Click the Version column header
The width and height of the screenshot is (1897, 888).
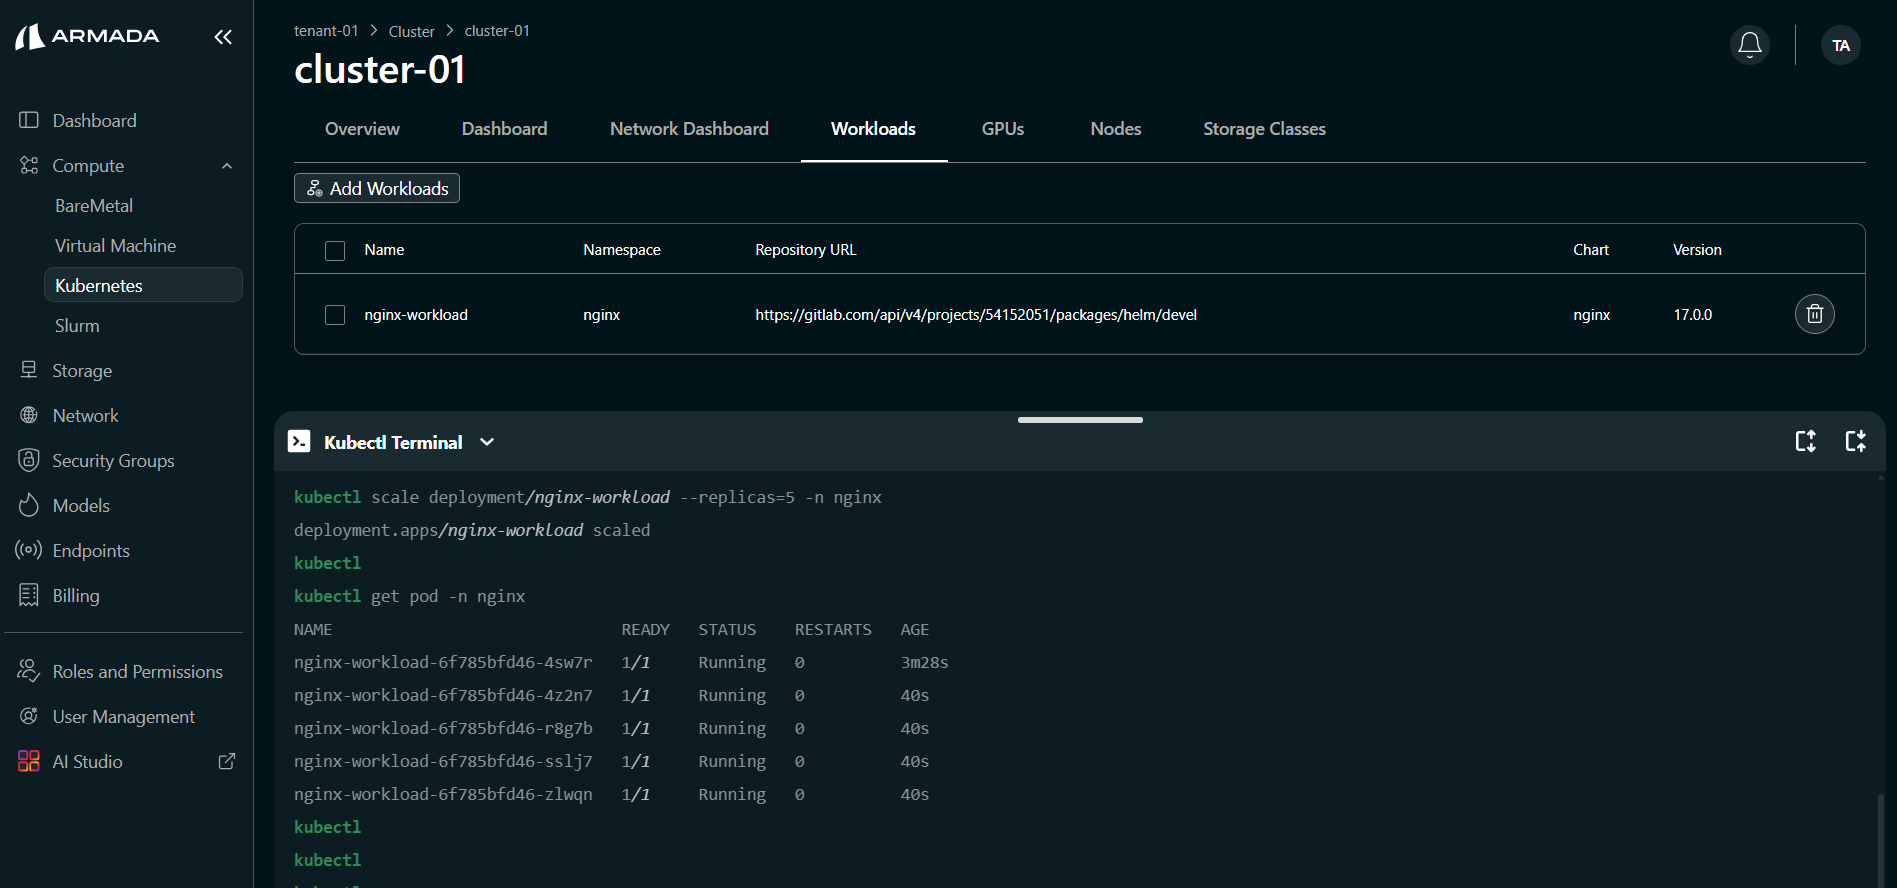[1698, 250]
